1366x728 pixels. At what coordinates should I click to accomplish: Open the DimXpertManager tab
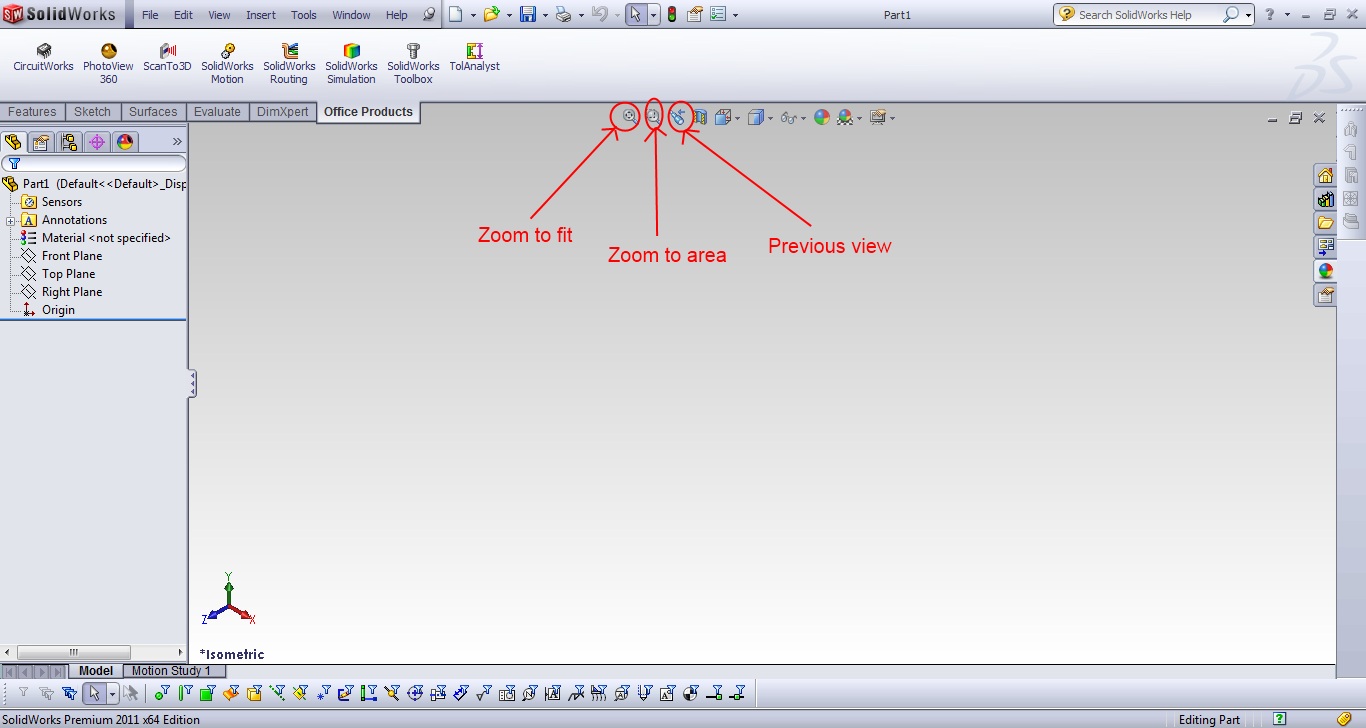click(x=97, y=142)
